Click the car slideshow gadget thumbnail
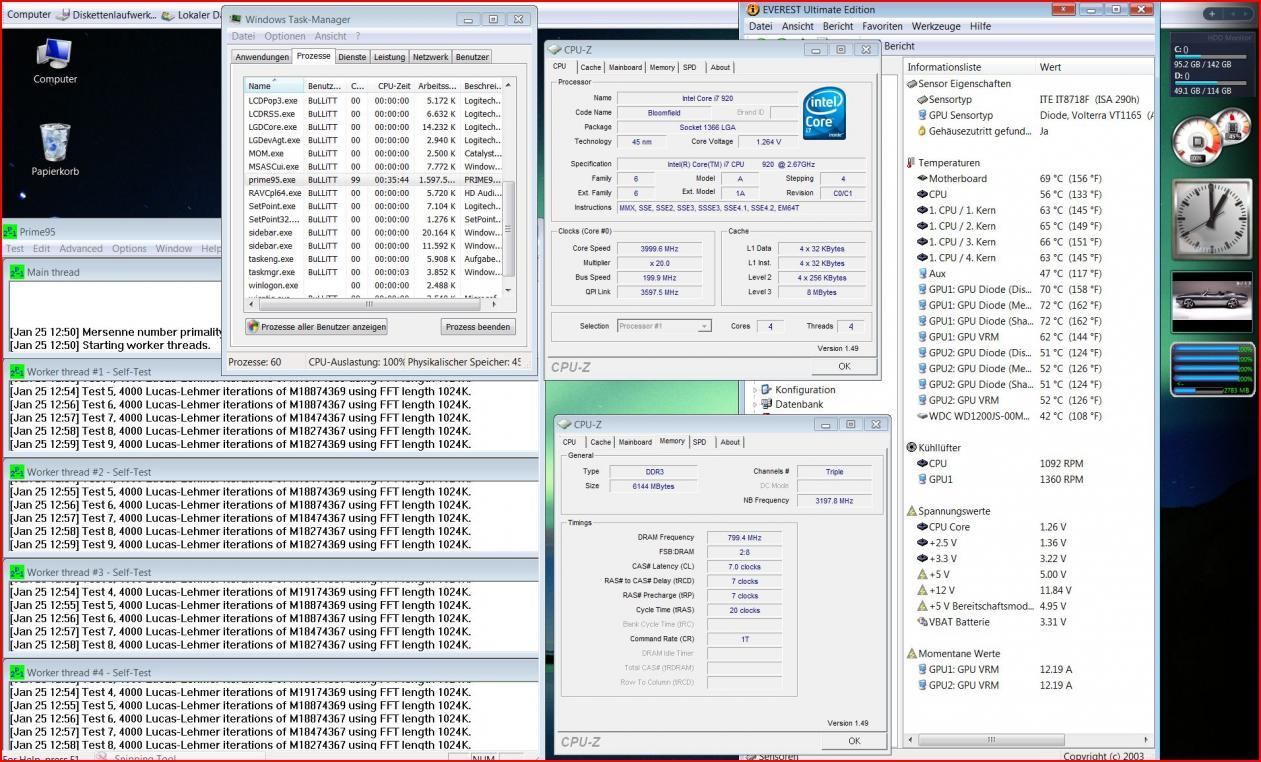 point(1211,302)
